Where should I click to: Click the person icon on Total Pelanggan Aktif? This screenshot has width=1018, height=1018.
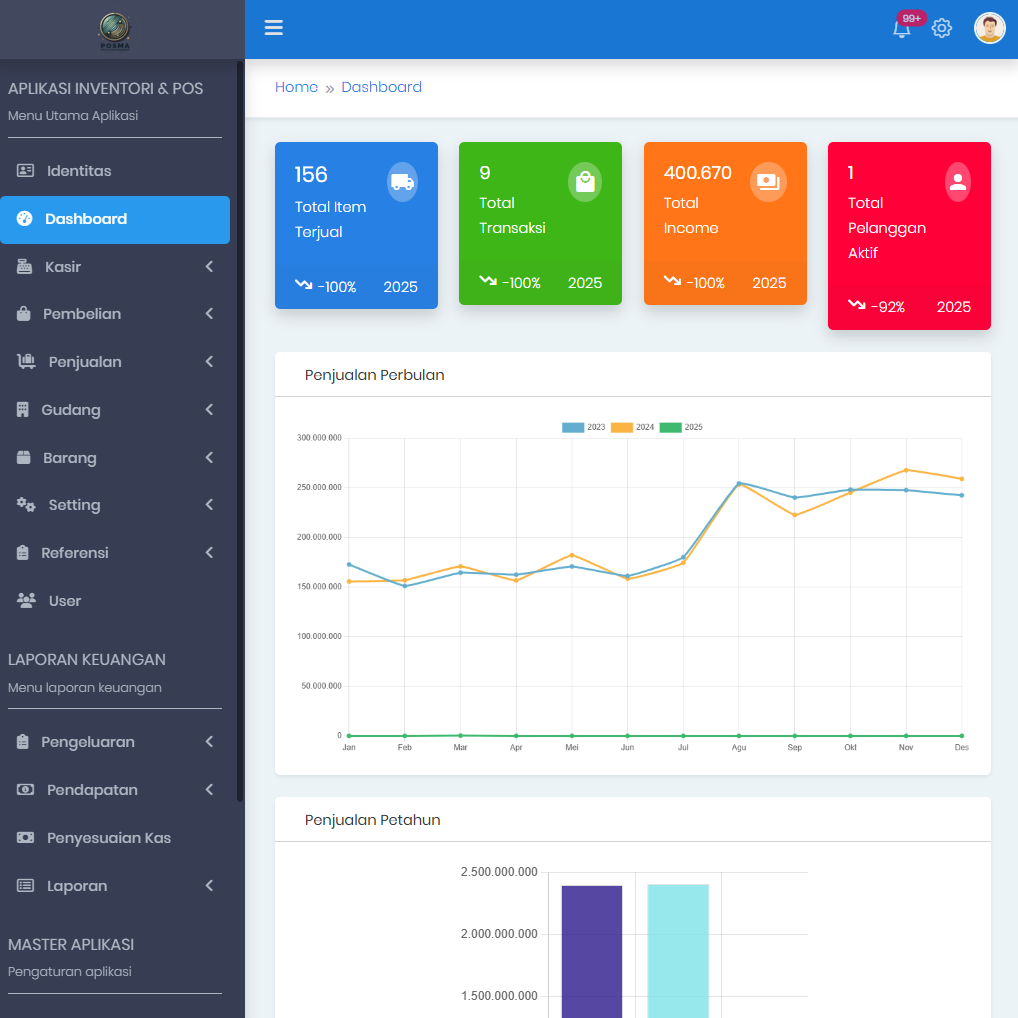(x=957, y=182)
